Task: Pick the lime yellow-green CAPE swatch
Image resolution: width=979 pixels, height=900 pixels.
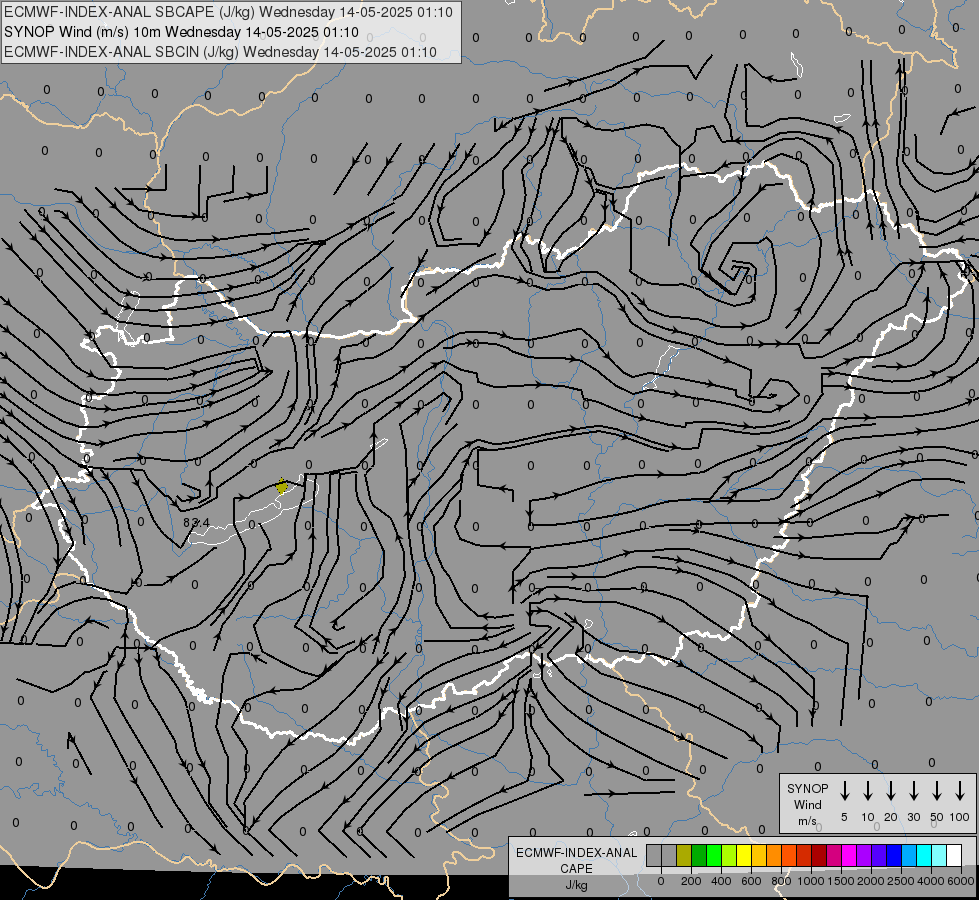Action: (x=729, y=855)
